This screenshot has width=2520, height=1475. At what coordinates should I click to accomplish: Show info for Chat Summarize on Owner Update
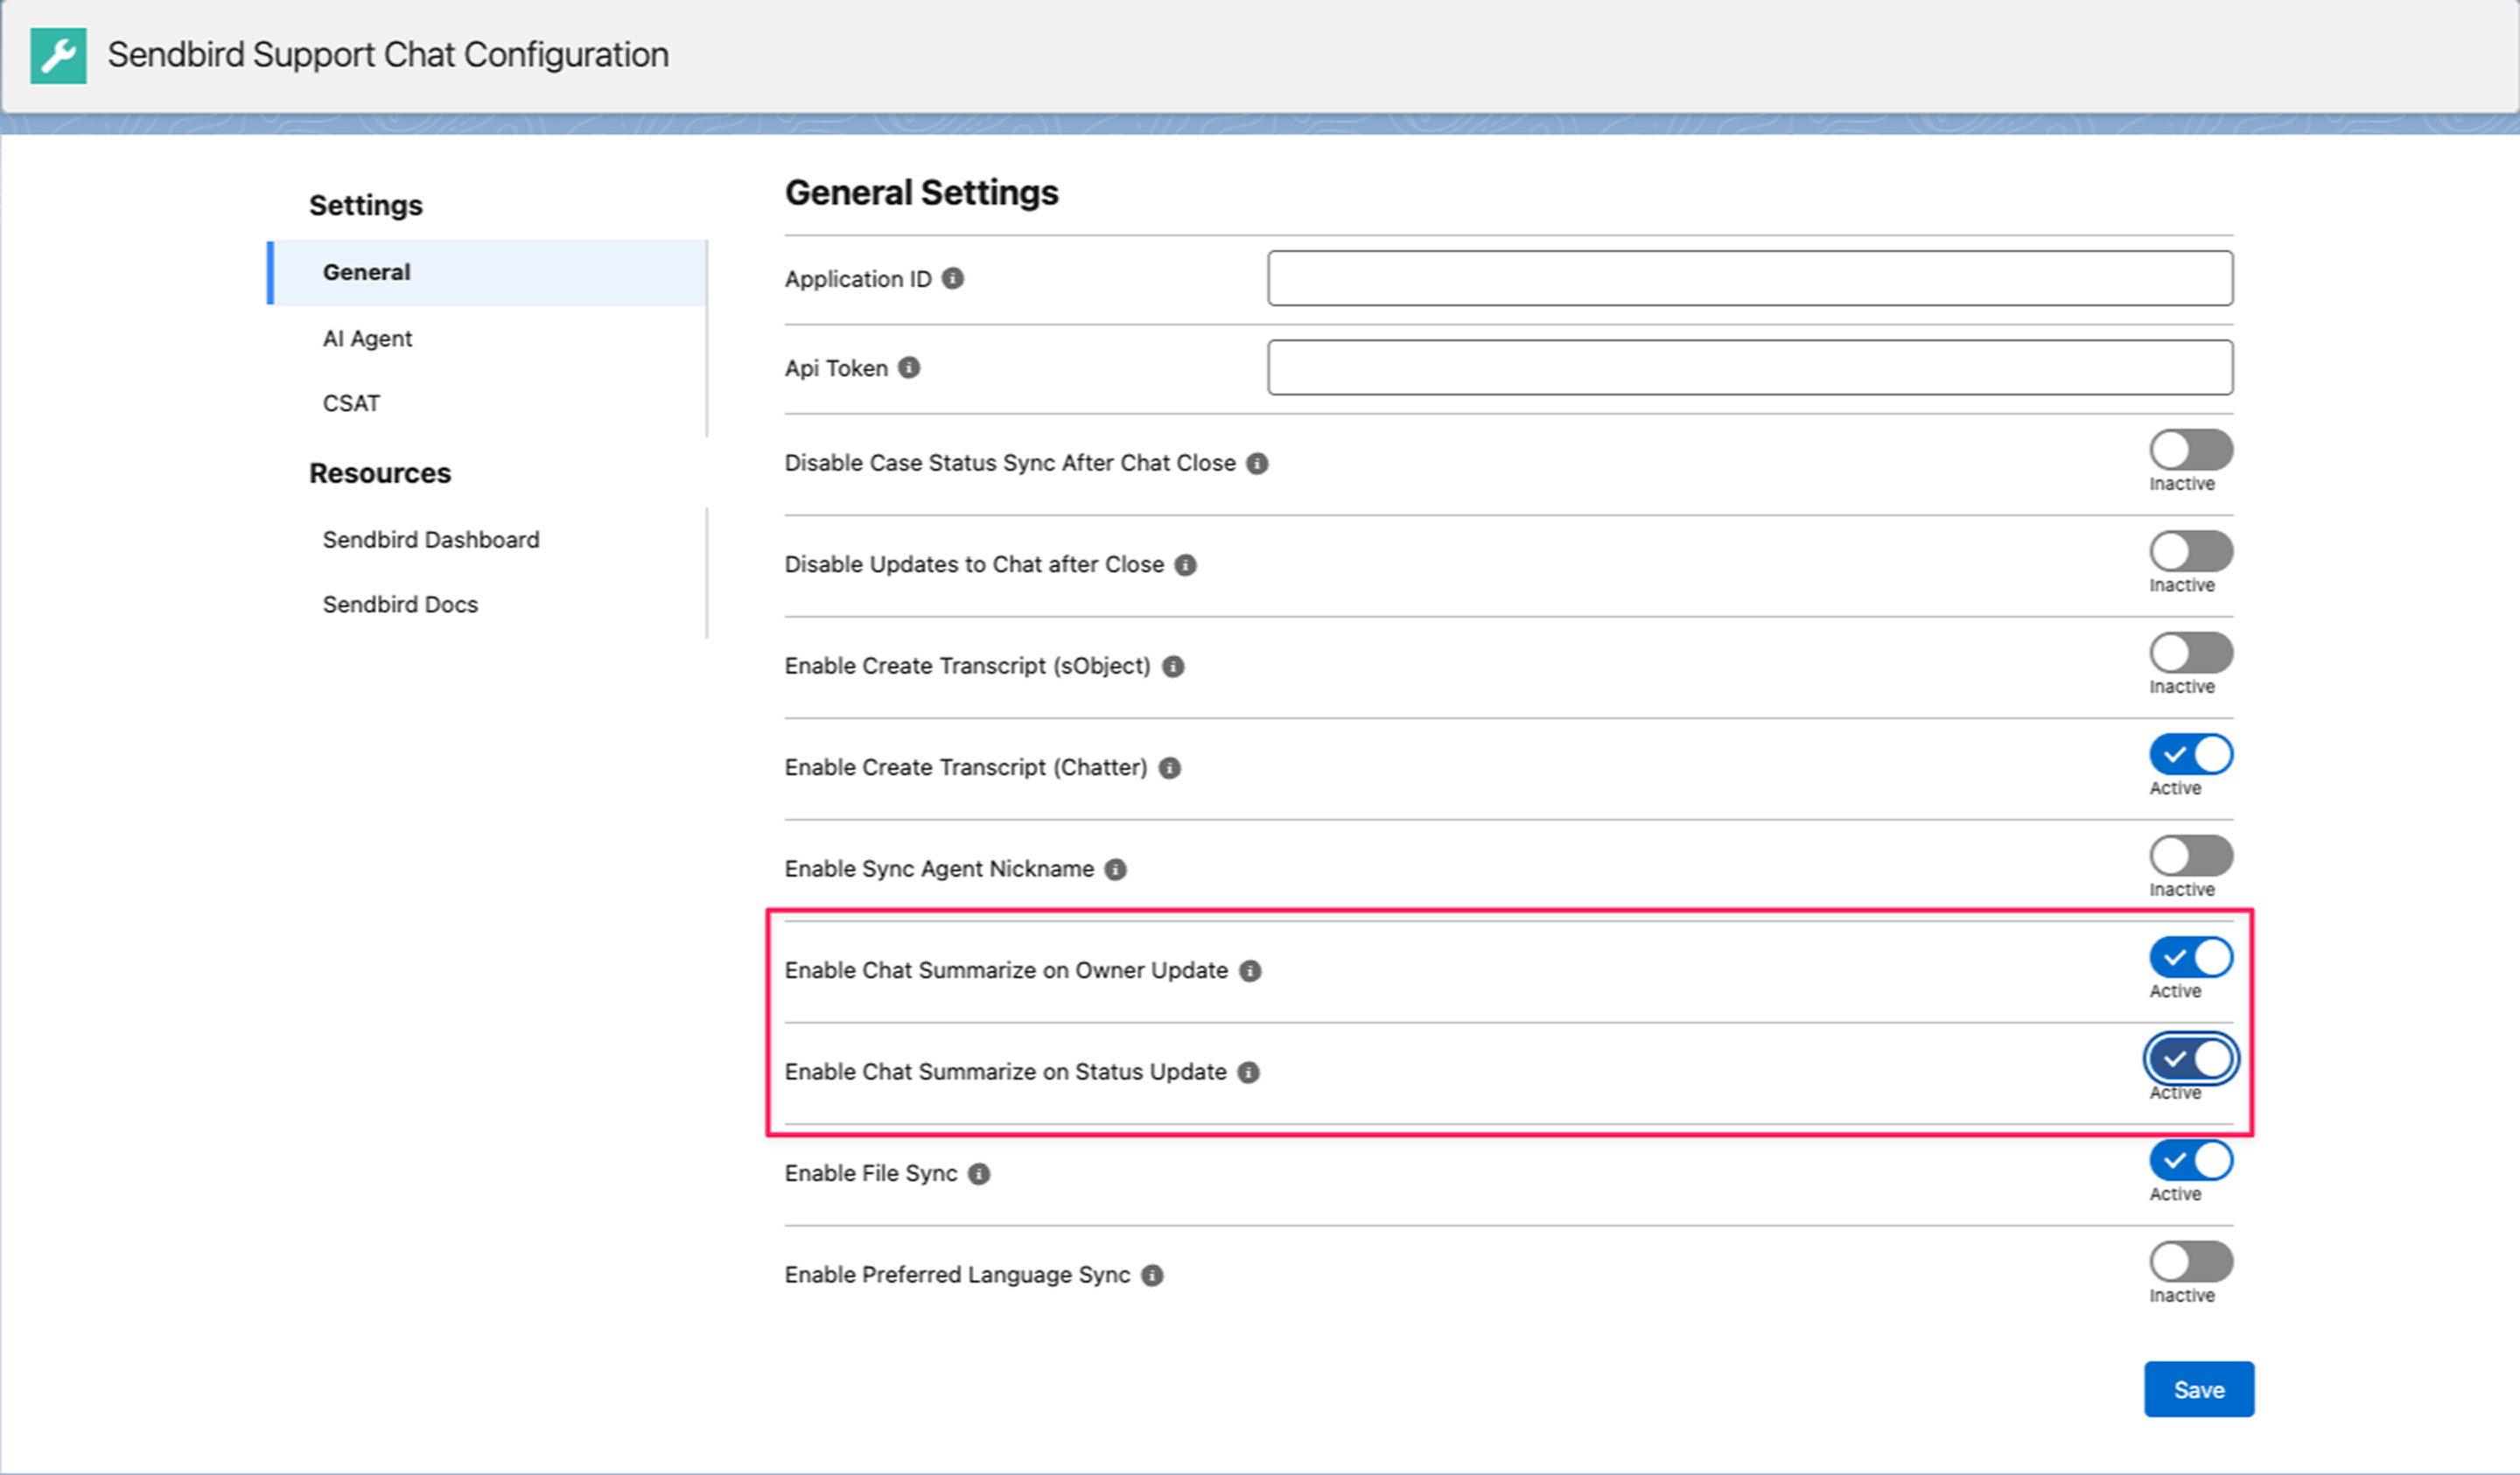(x=1250, y=971)
